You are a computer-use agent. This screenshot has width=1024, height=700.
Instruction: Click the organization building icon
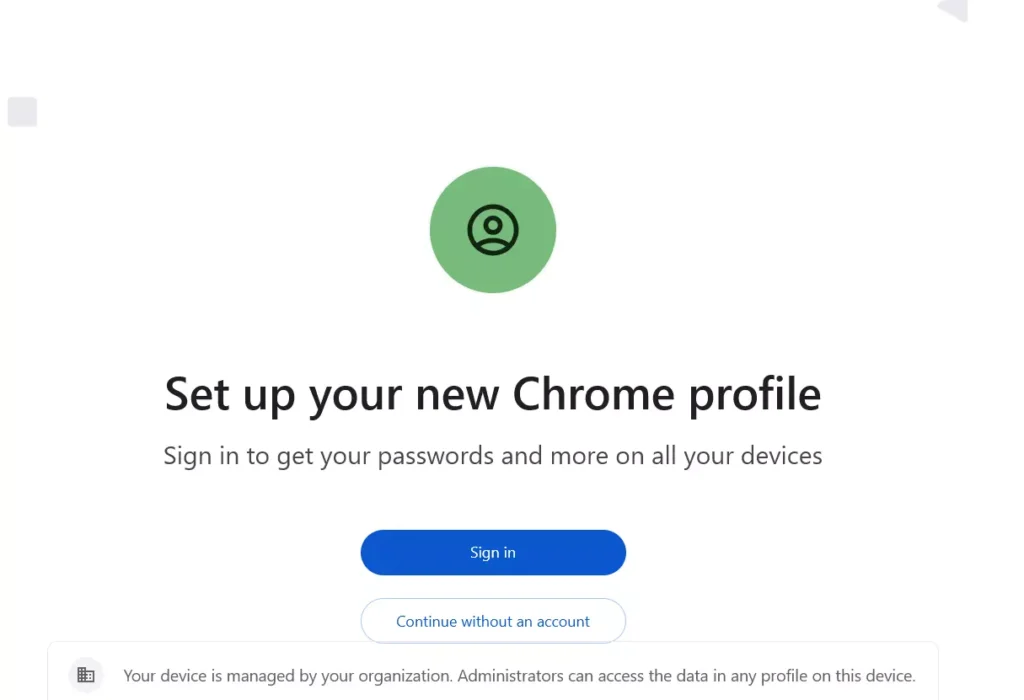(86, 676)
